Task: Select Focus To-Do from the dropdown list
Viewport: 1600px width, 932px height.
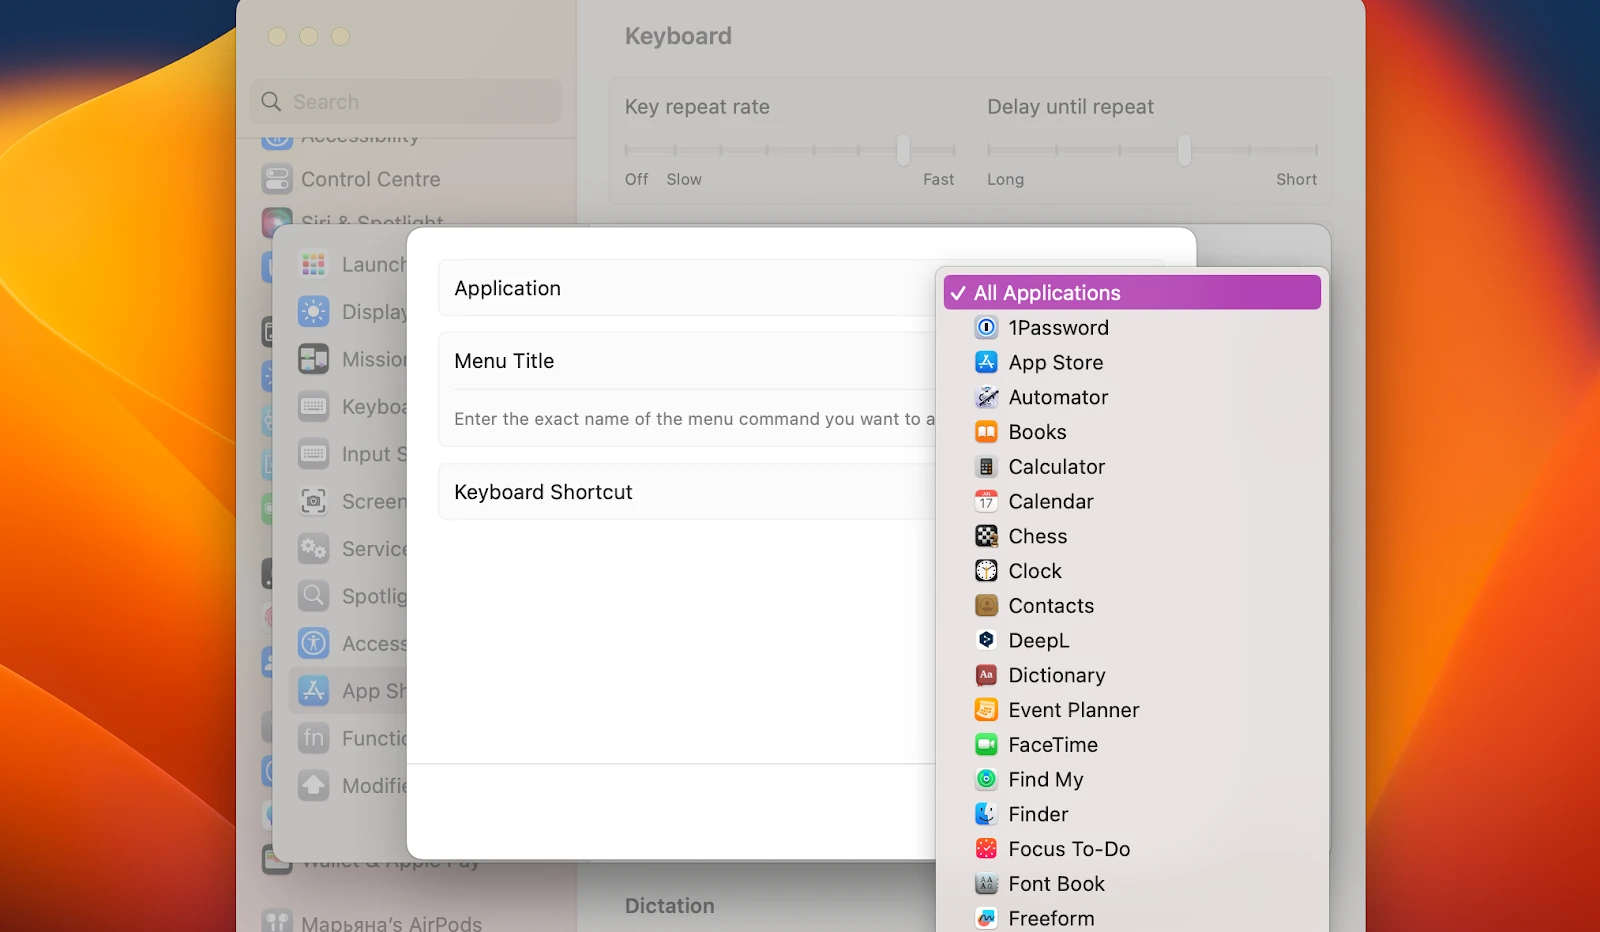Action: (x=1069, y=848)
